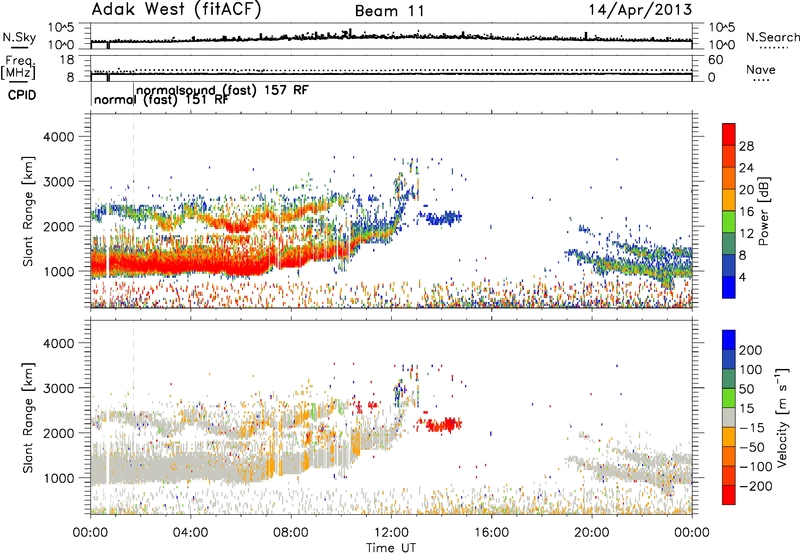The width and height of the screenshot is (800, 554).
Task: Click the blue power echo patch near 14:00
Action: [442, 218]
